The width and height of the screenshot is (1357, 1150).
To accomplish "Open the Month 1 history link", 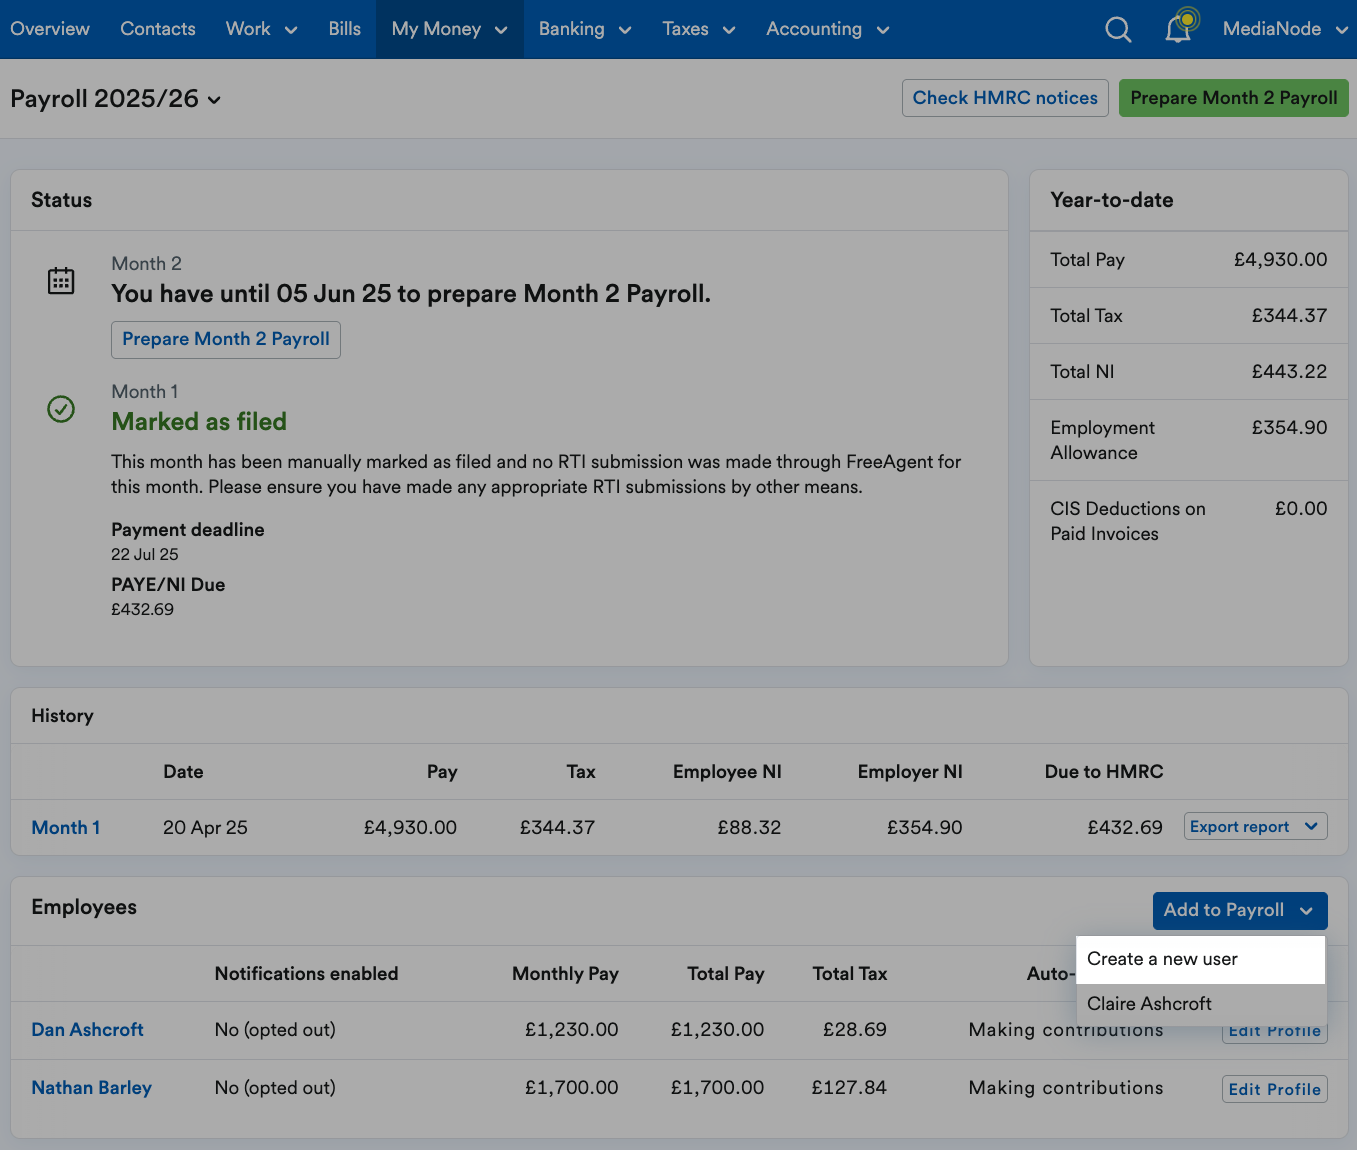I will tap(66, 828).
